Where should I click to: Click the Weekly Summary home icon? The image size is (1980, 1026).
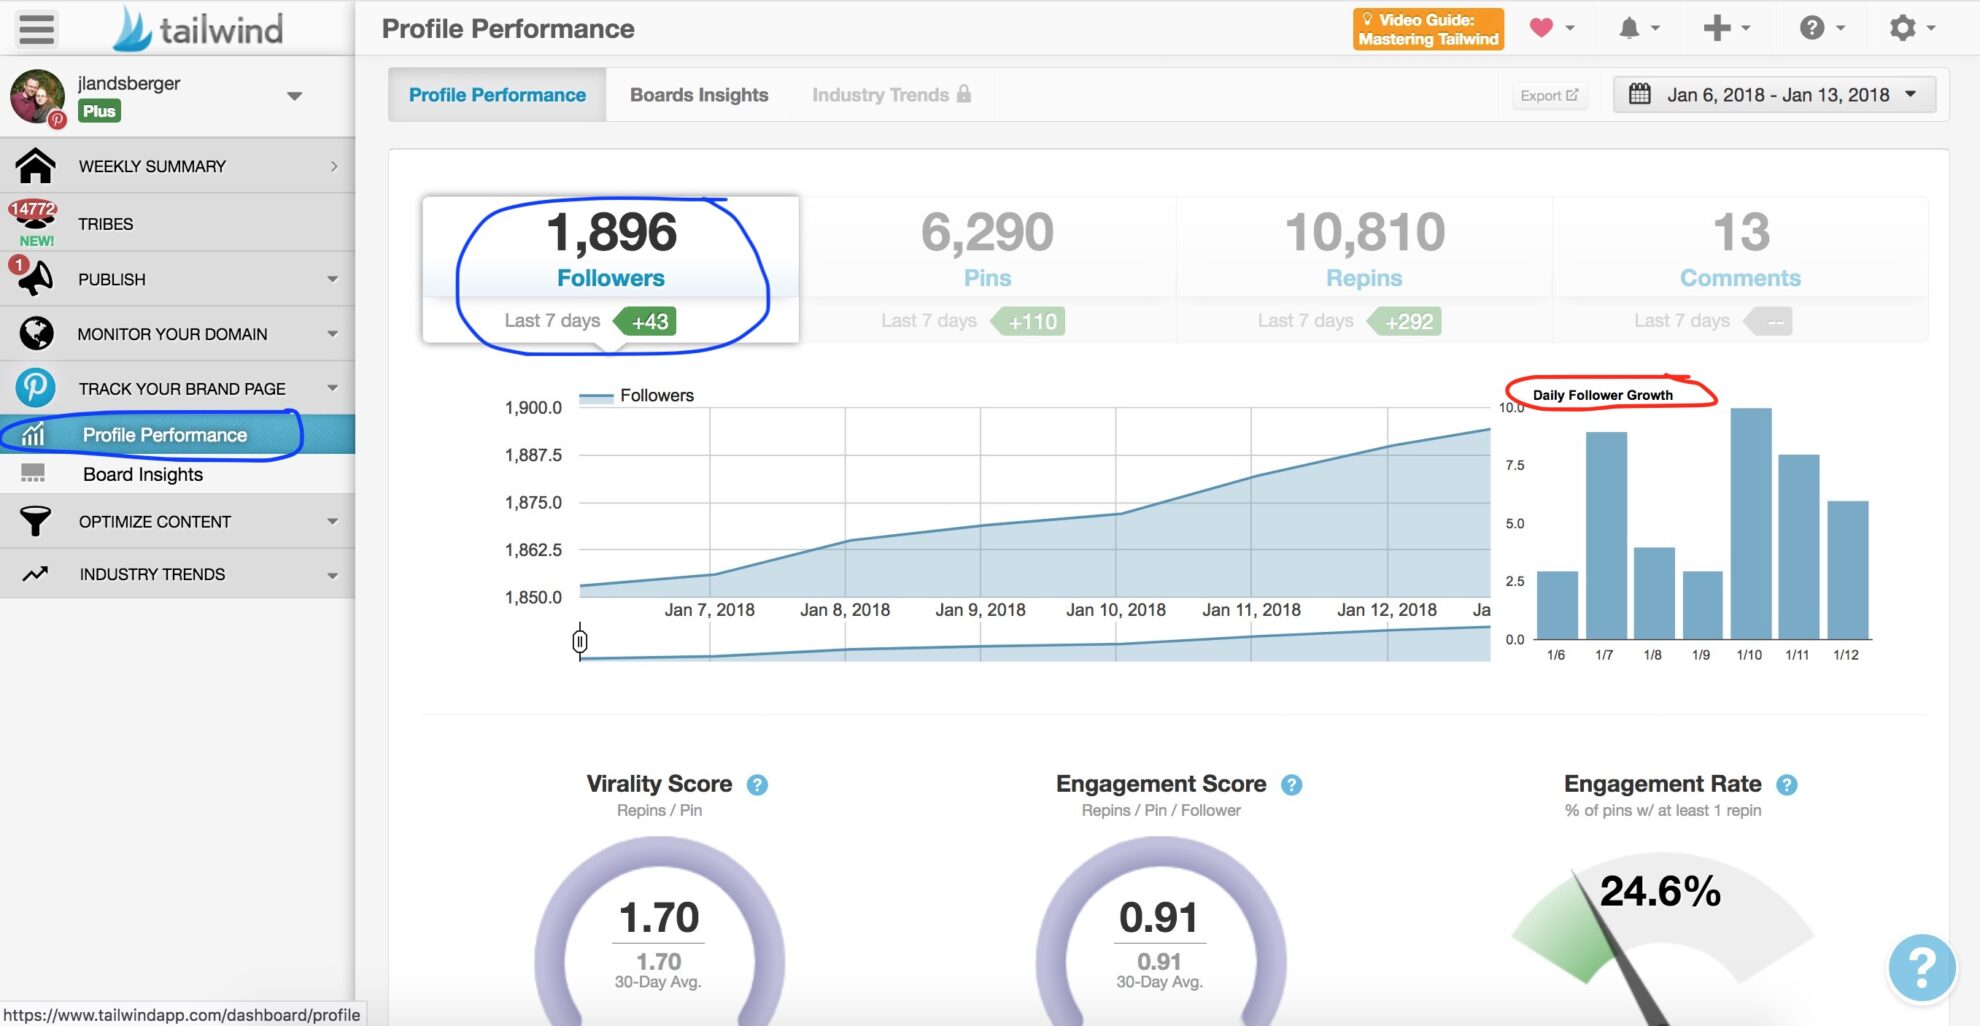pos(35,165)
